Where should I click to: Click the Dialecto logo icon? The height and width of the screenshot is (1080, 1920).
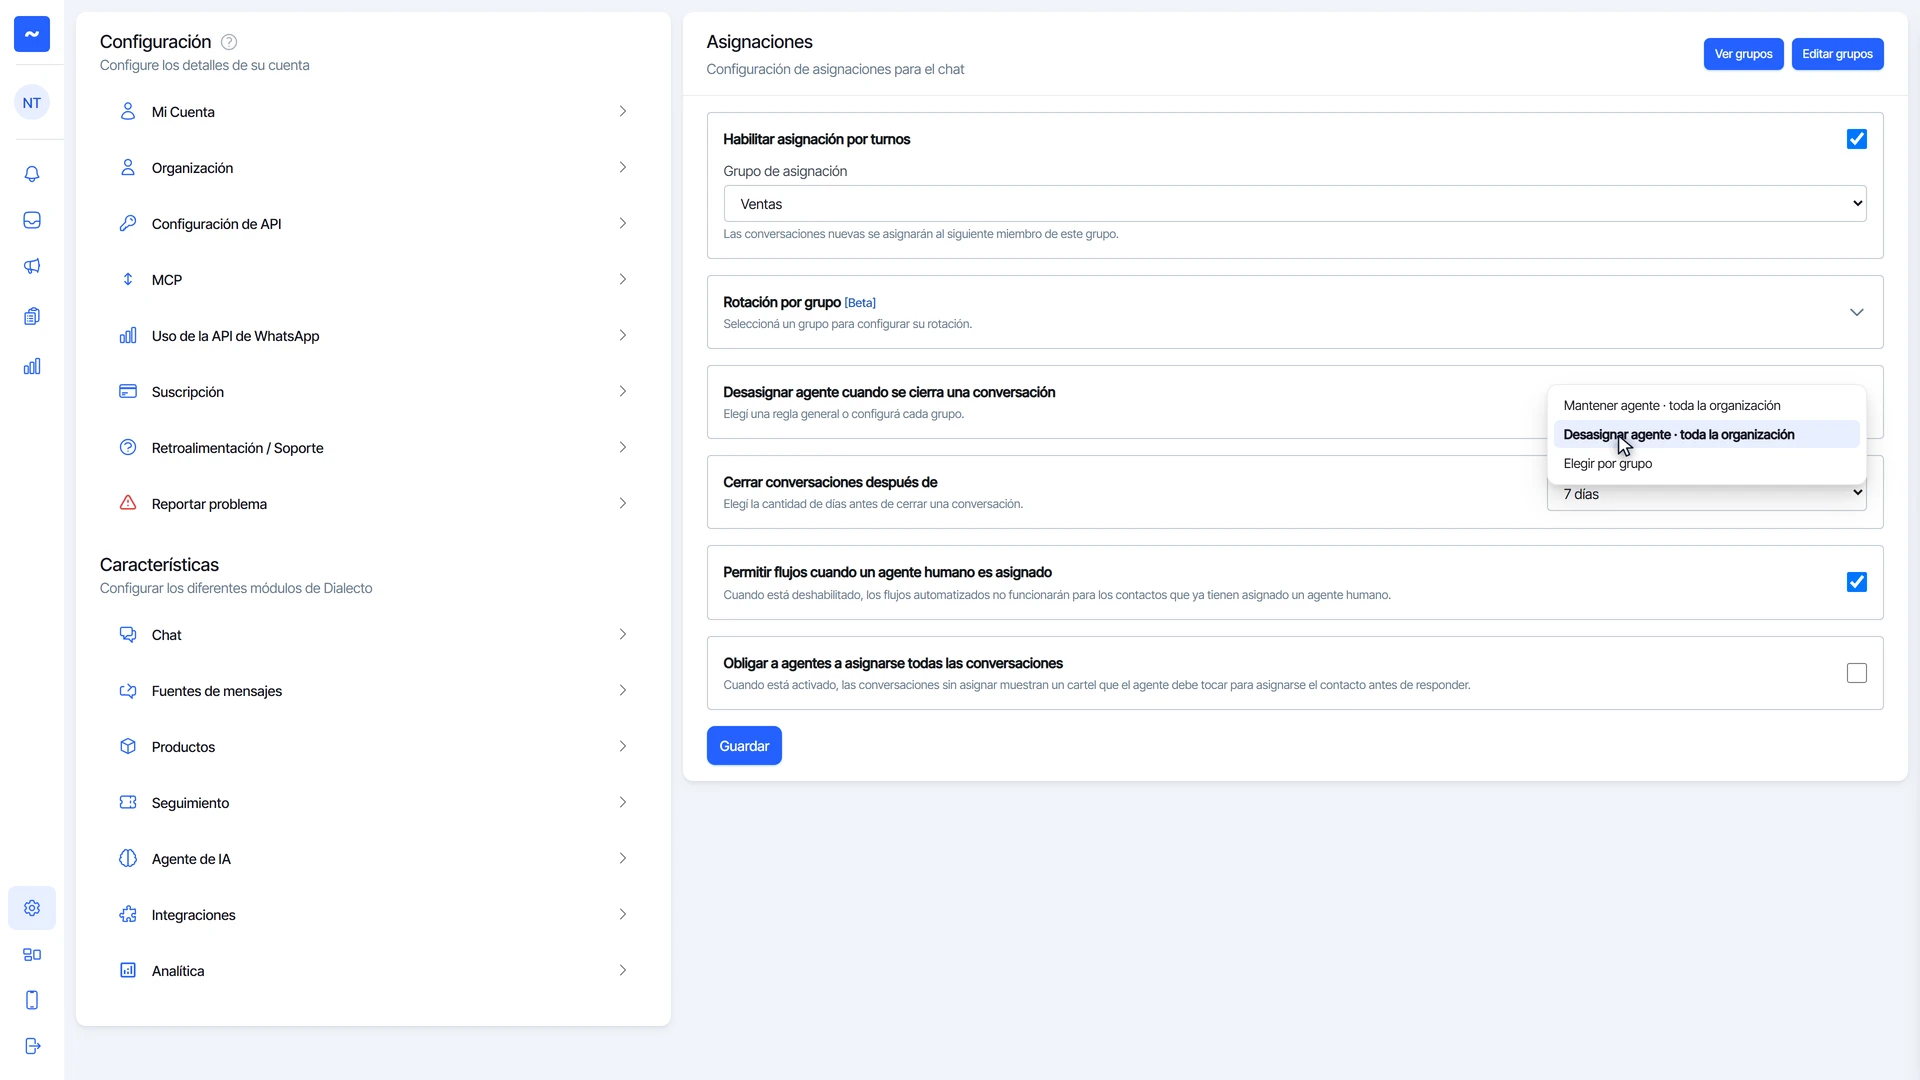pyautogui.click(x=32, y=34)
